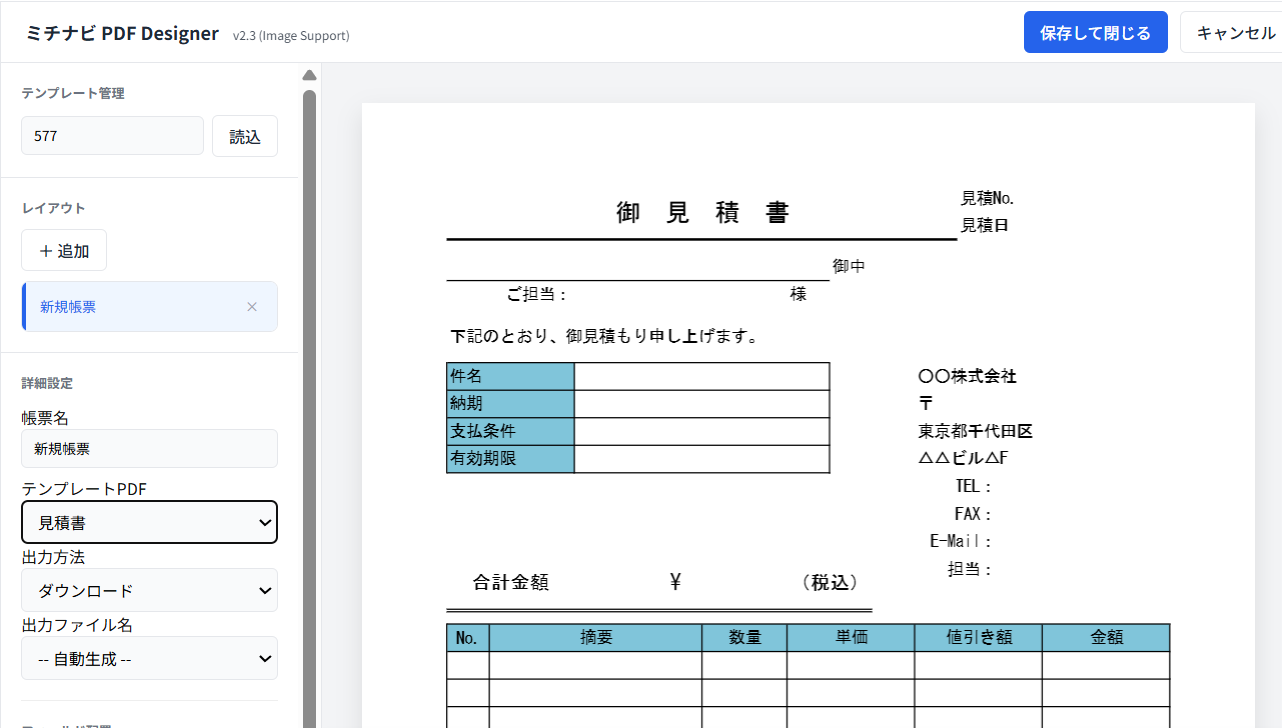Click the 見積No. label in preview
The image size is (1282, 728).
(988, 198)
